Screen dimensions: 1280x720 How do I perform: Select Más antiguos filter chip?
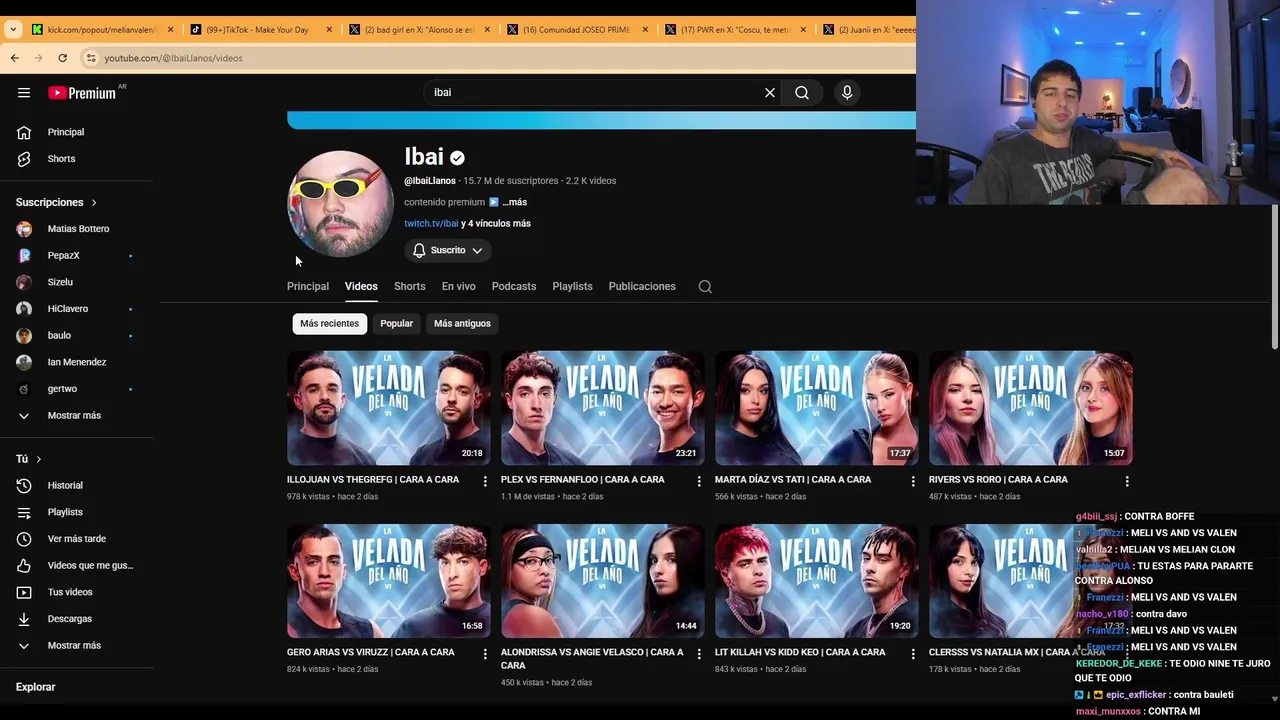[x=462, y=324]
